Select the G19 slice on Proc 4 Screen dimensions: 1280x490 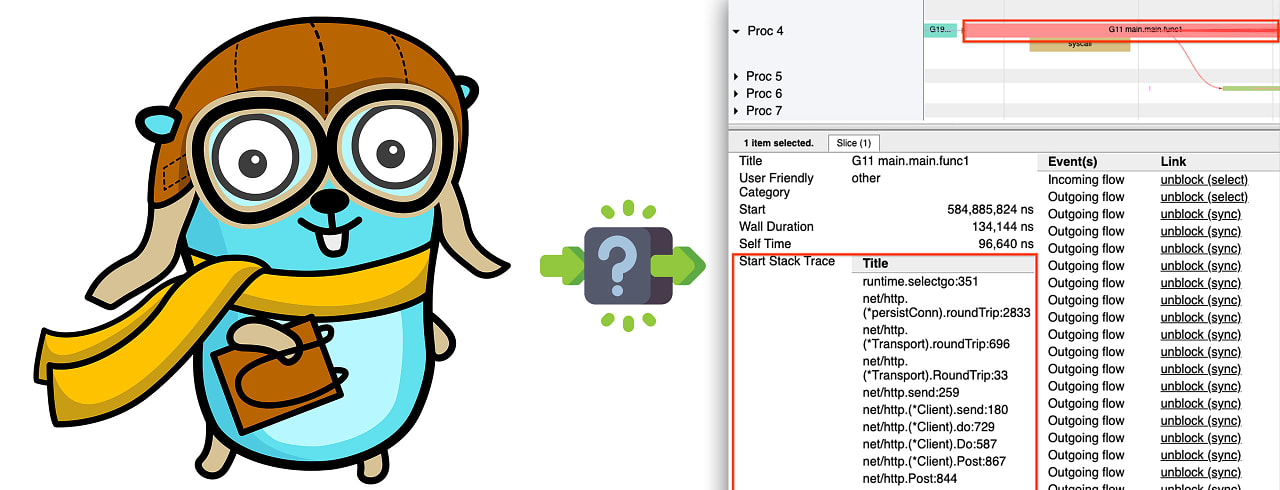[x=941, y=30]
